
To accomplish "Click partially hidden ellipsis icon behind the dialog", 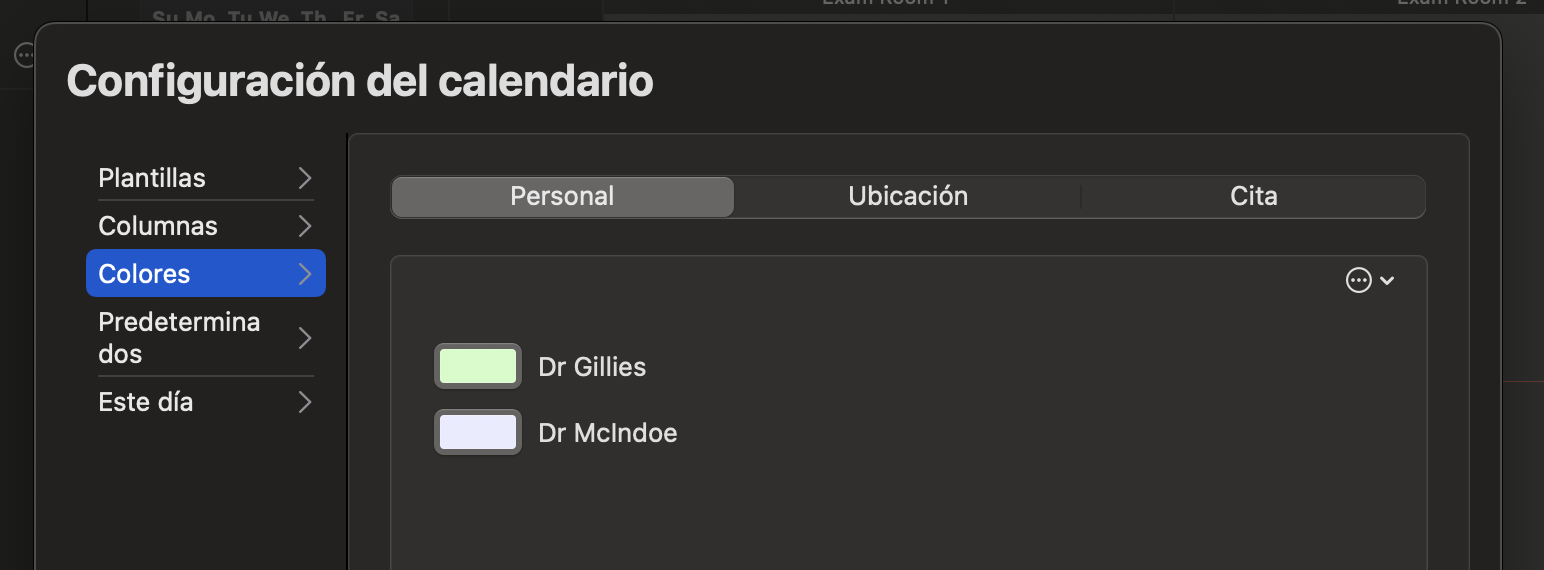I will tap(24, 55).
